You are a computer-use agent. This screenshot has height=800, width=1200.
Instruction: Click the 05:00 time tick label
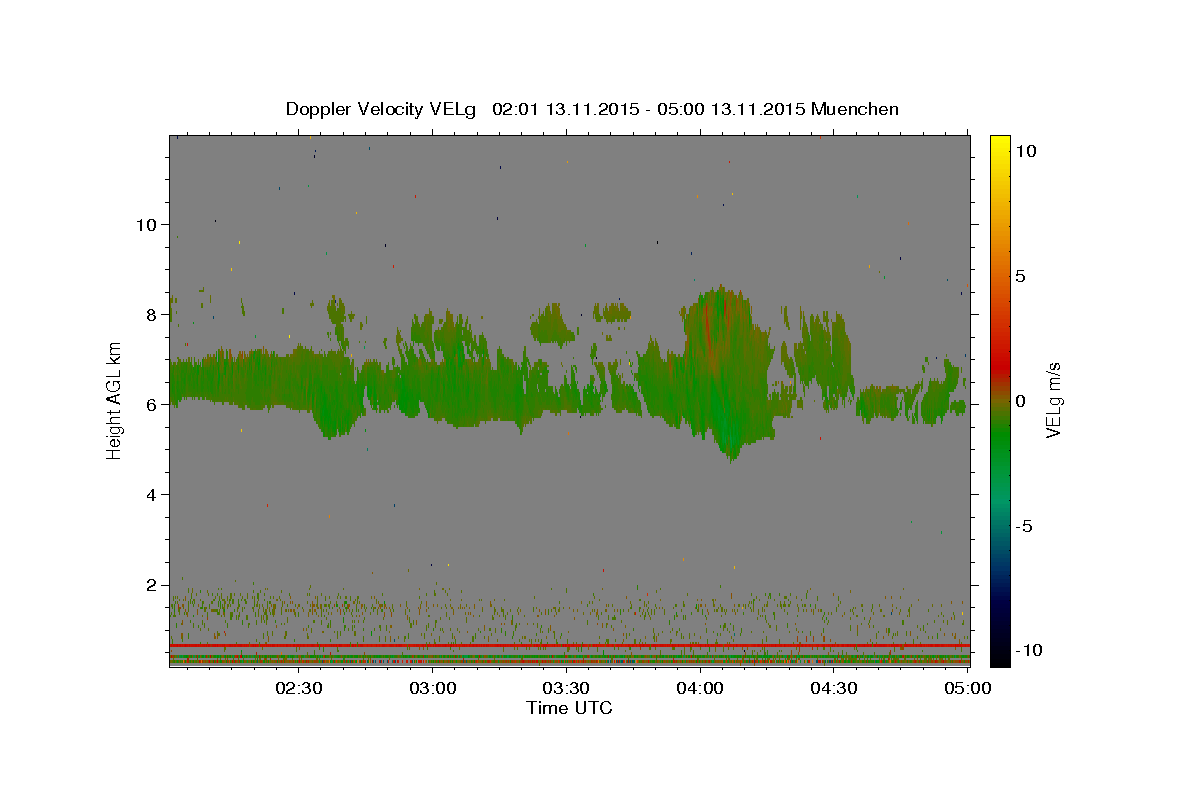click(x=966, y=688)
